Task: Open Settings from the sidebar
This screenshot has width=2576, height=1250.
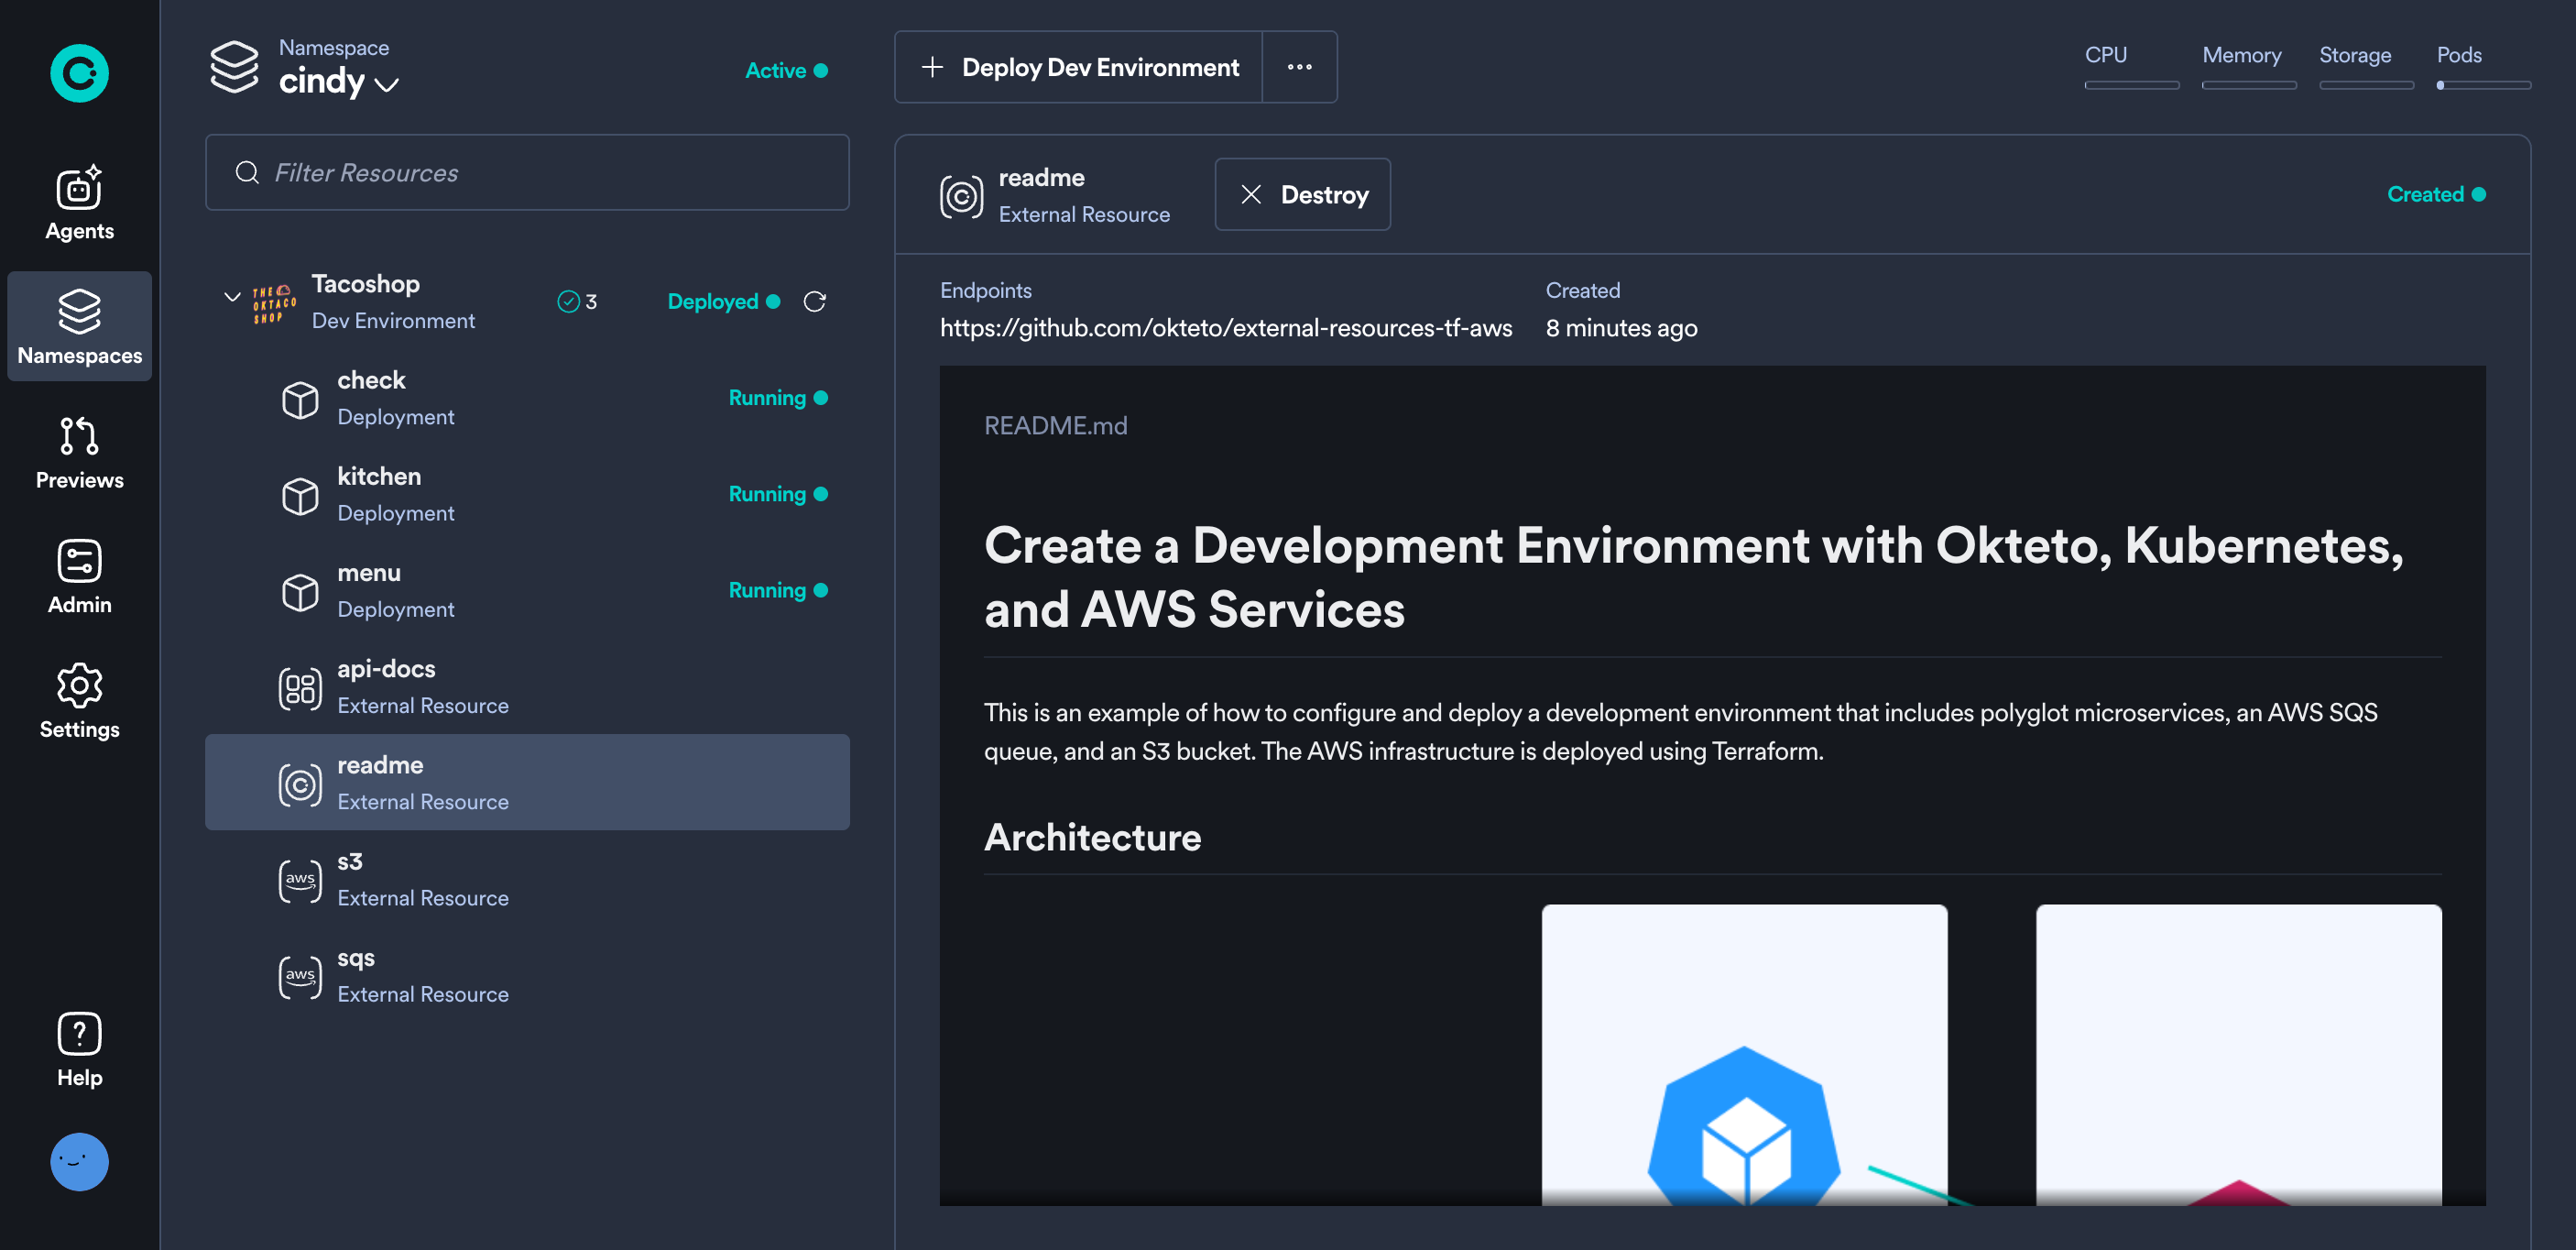Action: [x=79, y=701]
